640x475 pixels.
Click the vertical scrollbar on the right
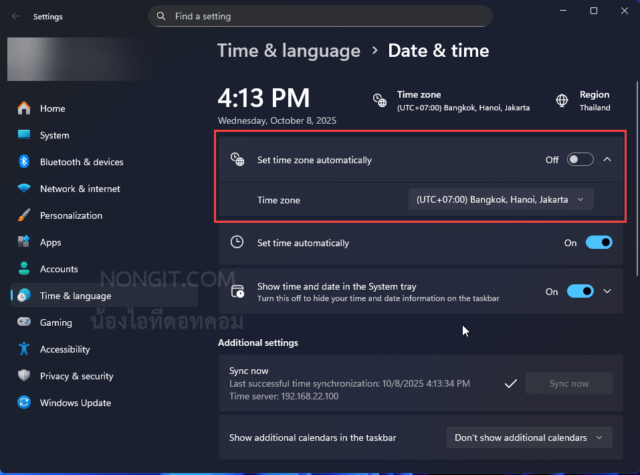[x=637, y=180]
